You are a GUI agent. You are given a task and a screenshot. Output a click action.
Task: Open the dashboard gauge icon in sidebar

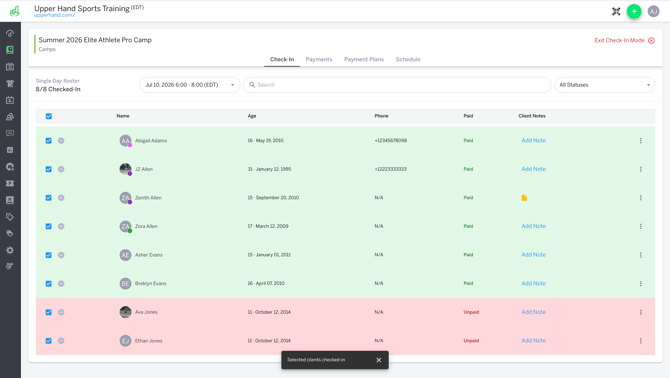(10, 33)
